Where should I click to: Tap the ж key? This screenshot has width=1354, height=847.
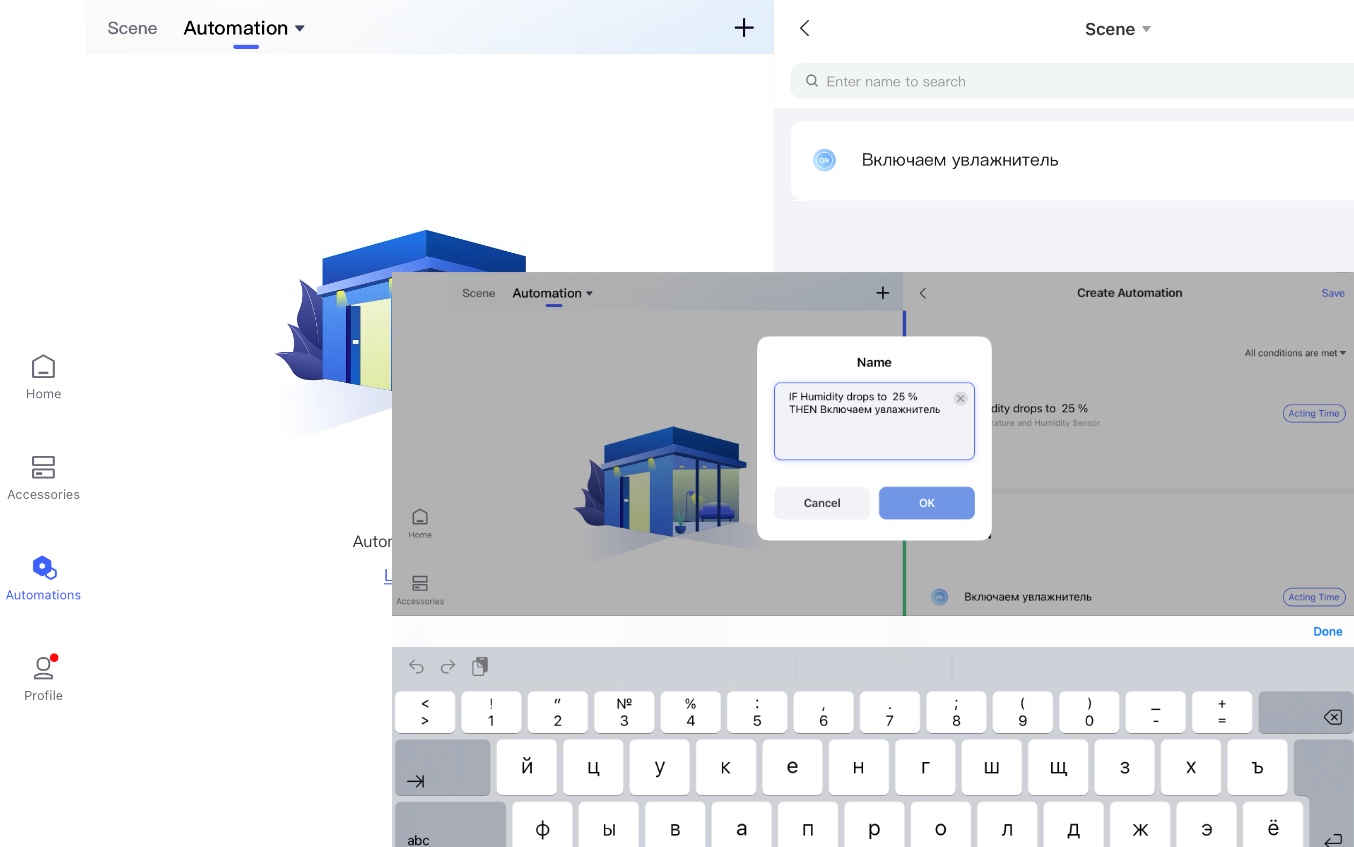pyautogui.click(x=1140, y=826)
